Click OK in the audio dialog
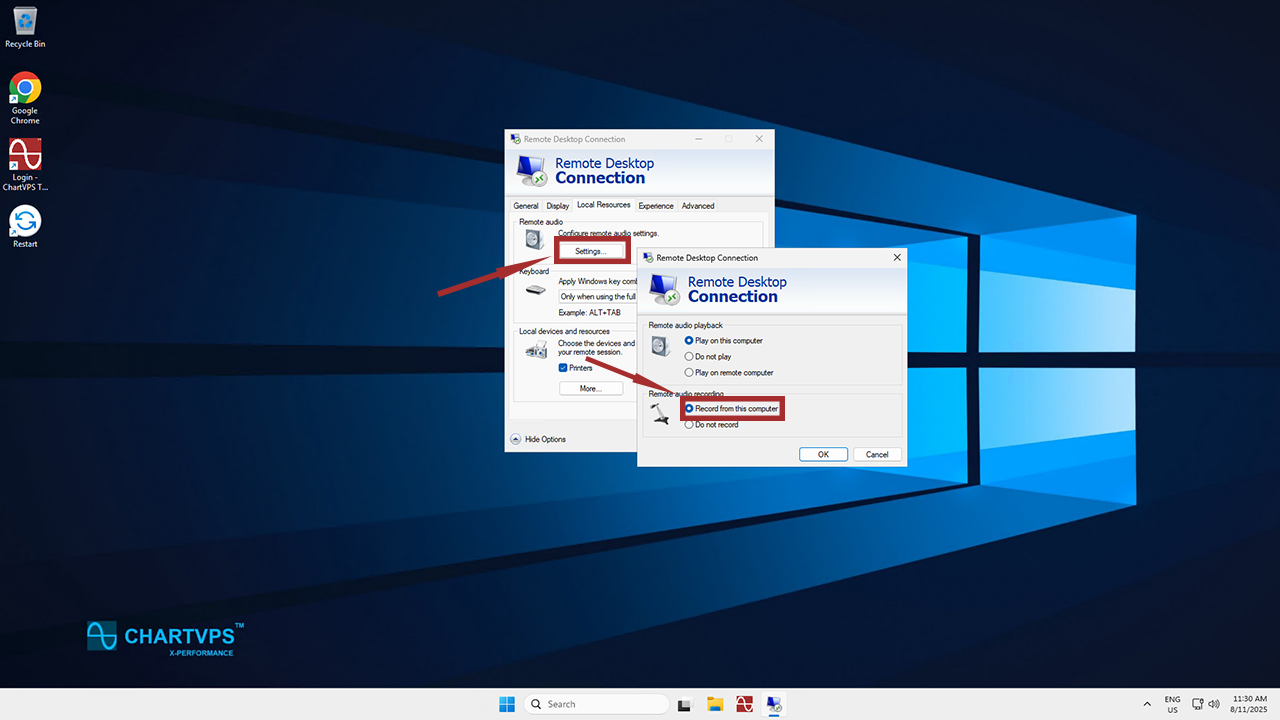Viewport: 1280px width, 720px height. coord(823,454)
